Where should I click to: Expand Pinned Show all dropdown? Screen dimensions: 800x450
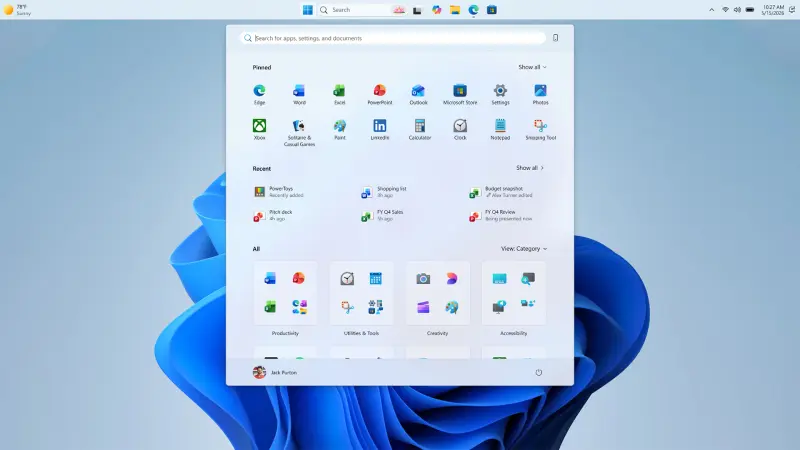click(532, 67)
